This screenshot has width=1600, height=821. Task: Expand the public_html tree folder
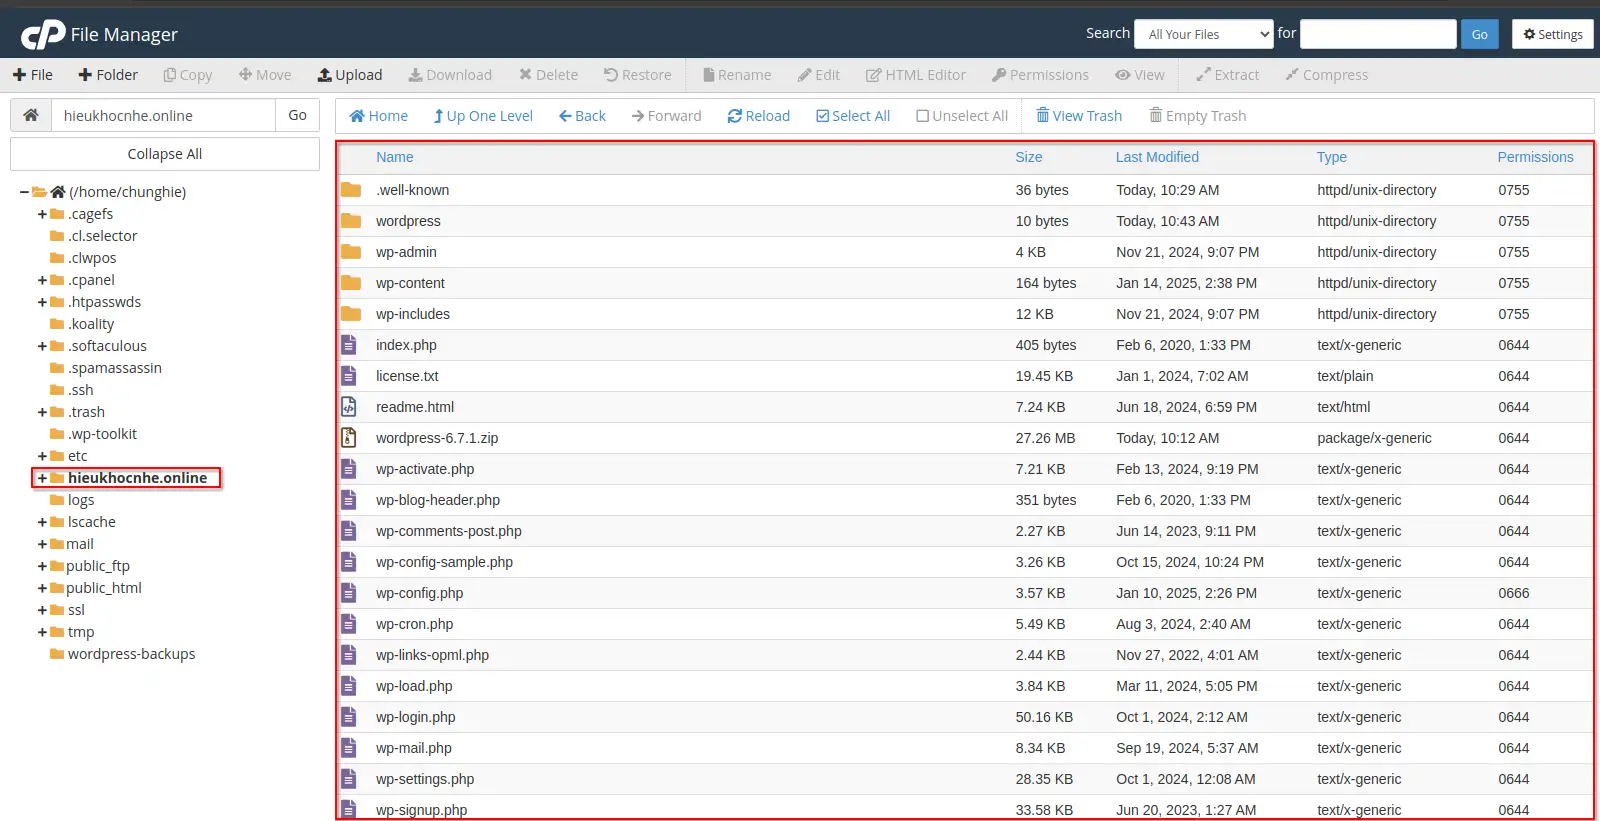pos(42,588)
